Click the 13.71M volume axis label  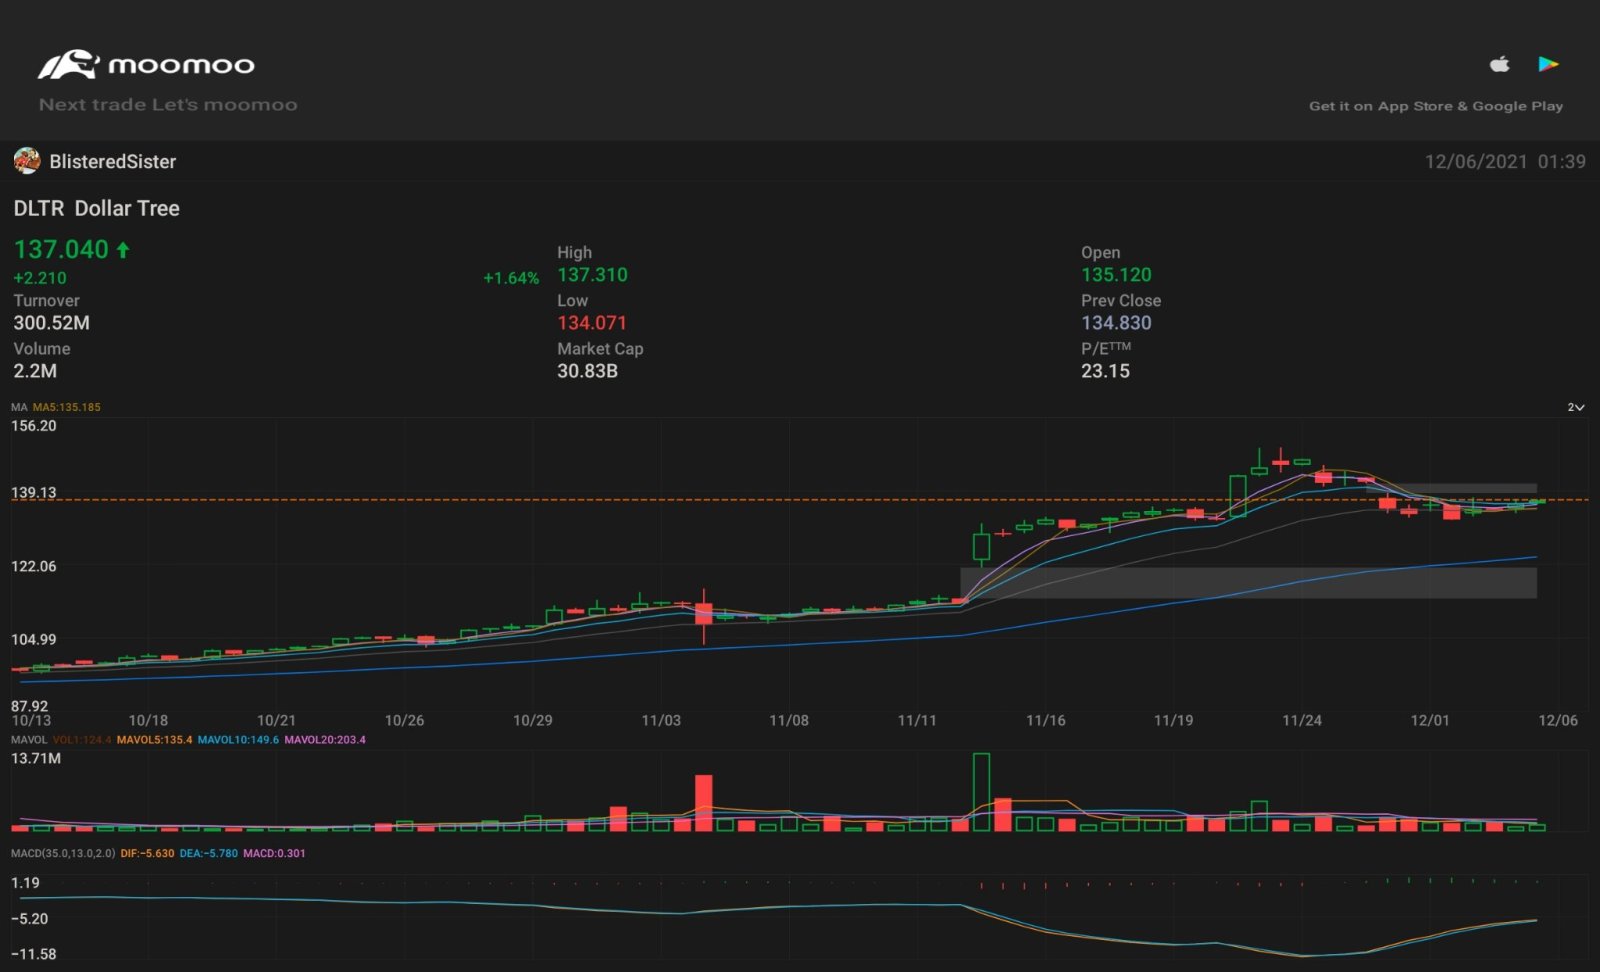point(36,758)
